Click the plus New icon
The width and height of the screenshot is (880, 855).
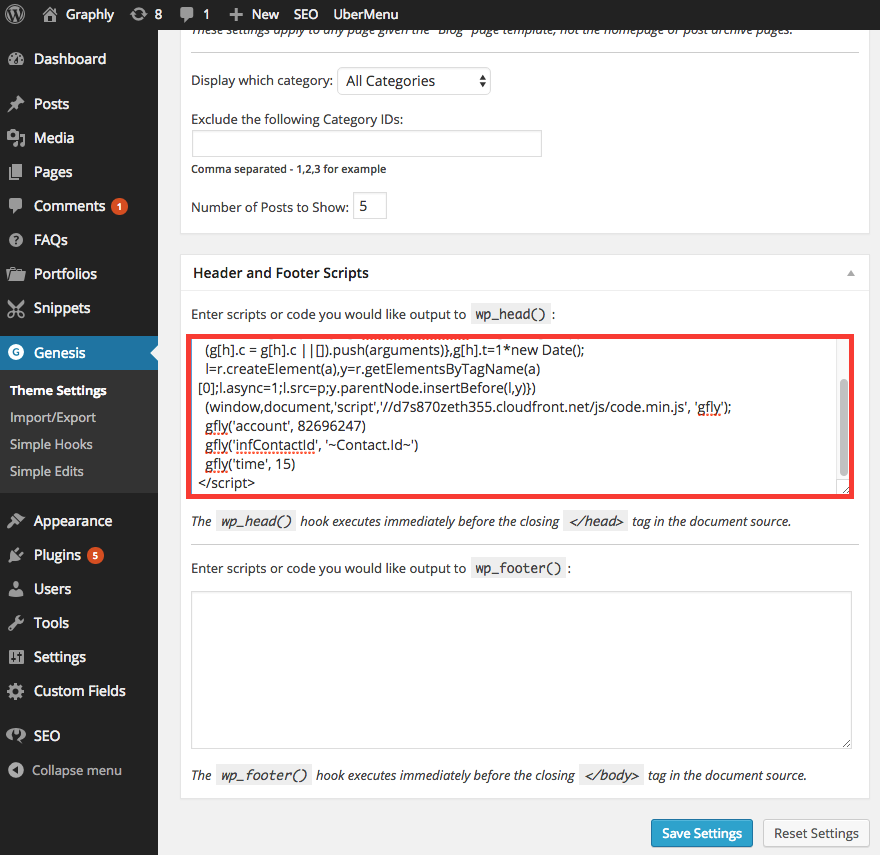(236, 15)
